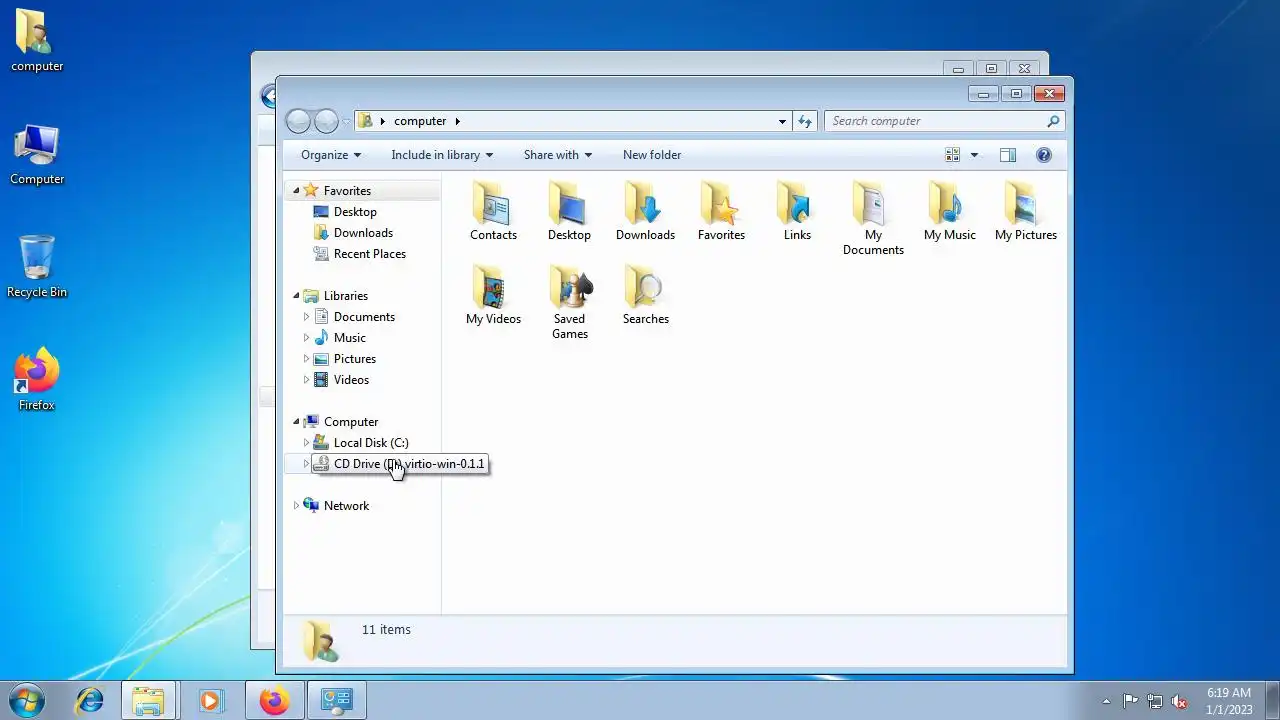Open the view options dropdown arrow
The width and height of the screenshot is (1280, 720).
tap(975, 155)
